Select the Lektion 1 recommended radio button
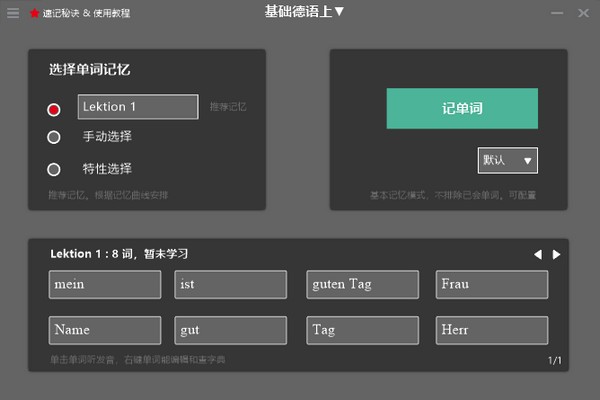 point(54,109)
